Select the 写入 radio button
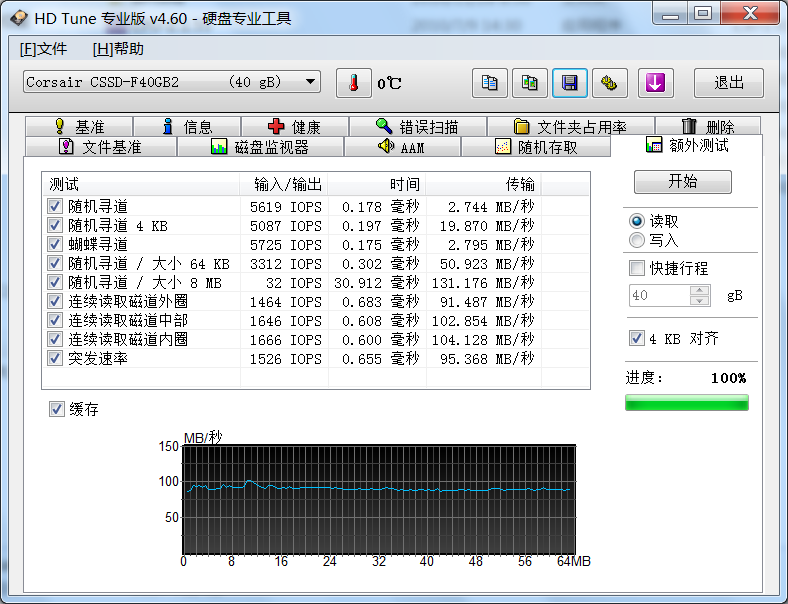The height and width of the screenshot is (604, 788). click(637, 240)
